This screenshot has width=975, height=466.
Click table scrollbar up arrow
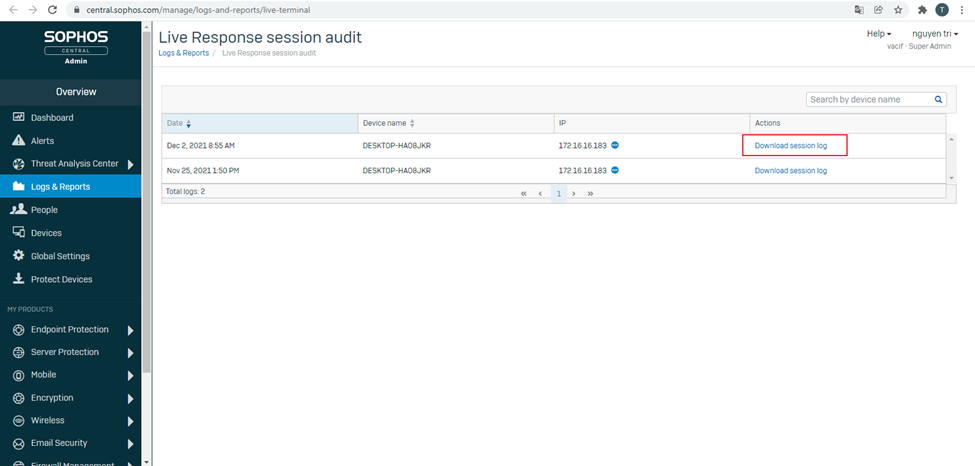coord(951,137)
